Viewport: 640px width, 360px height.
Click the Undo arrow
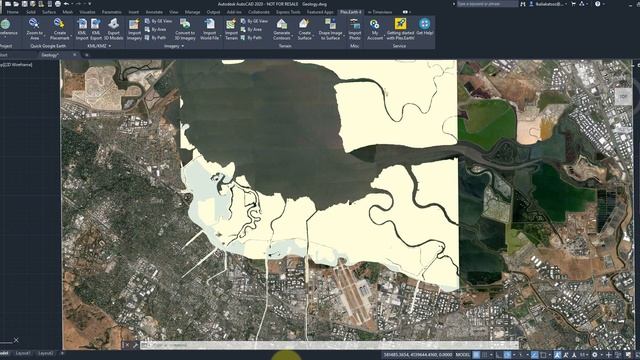point(66,4)
